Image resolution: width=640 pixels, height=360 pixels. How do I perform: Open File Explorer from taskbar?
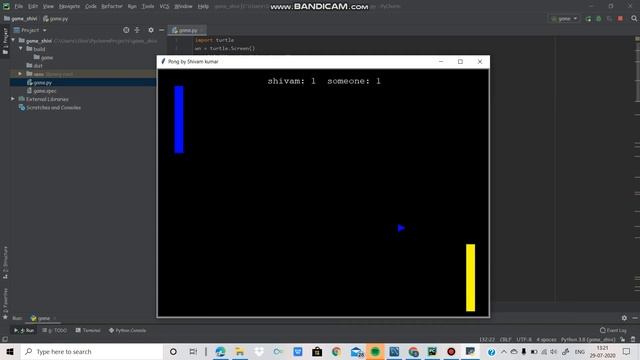pyautogui.click(x=240, y=351)
